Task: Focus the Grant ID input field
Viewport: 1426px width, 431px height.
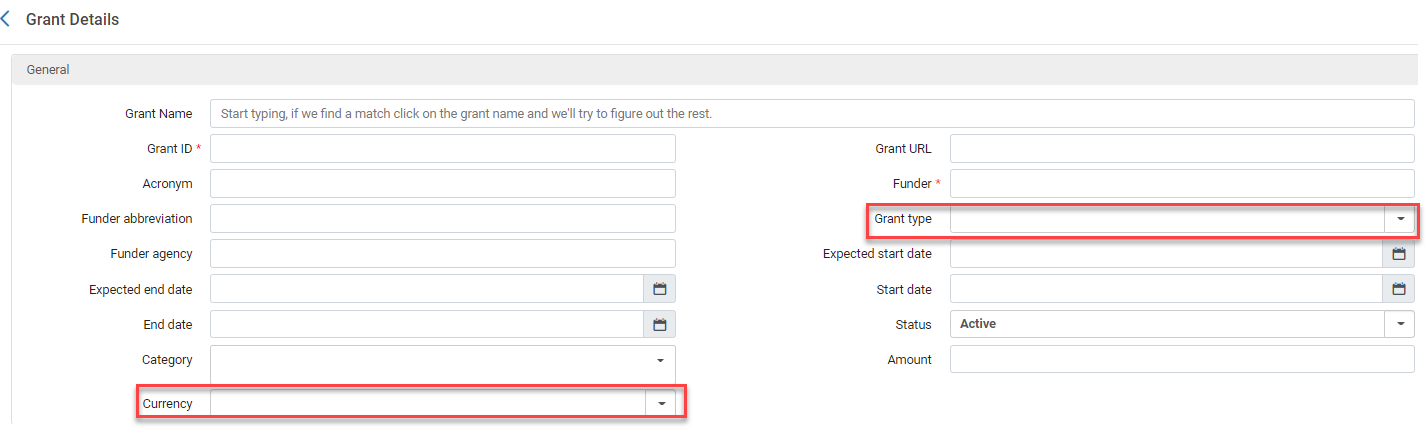Action: coord(442,149)
